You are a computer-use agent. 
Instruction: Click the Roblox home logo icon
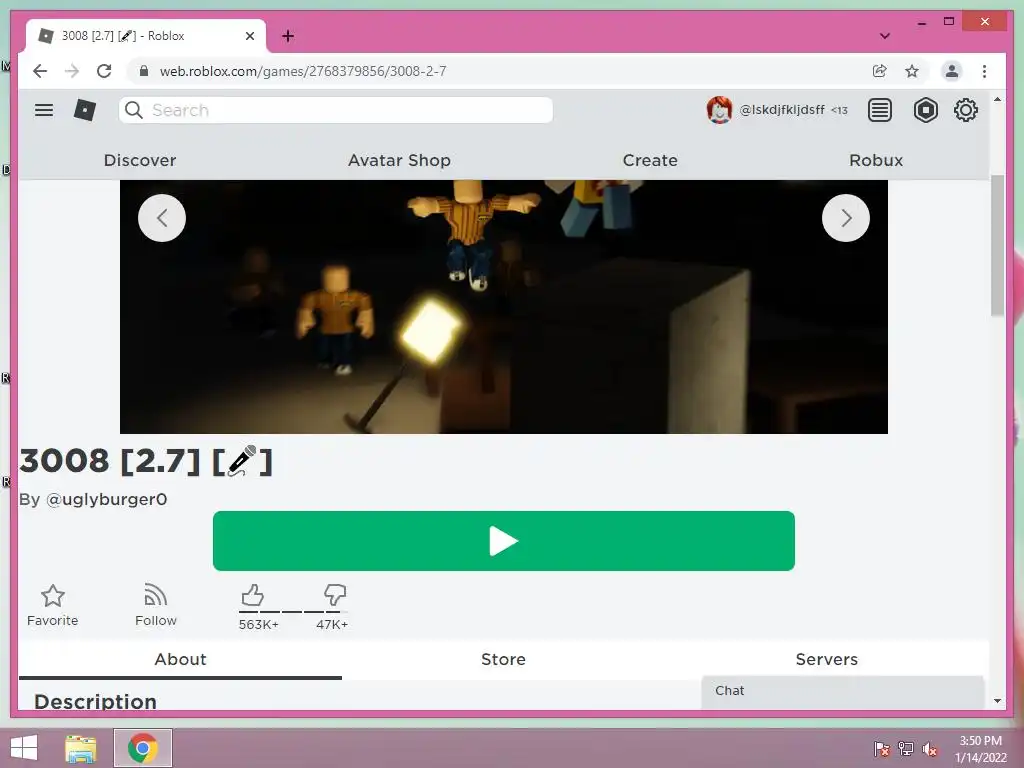click(85, 110)
